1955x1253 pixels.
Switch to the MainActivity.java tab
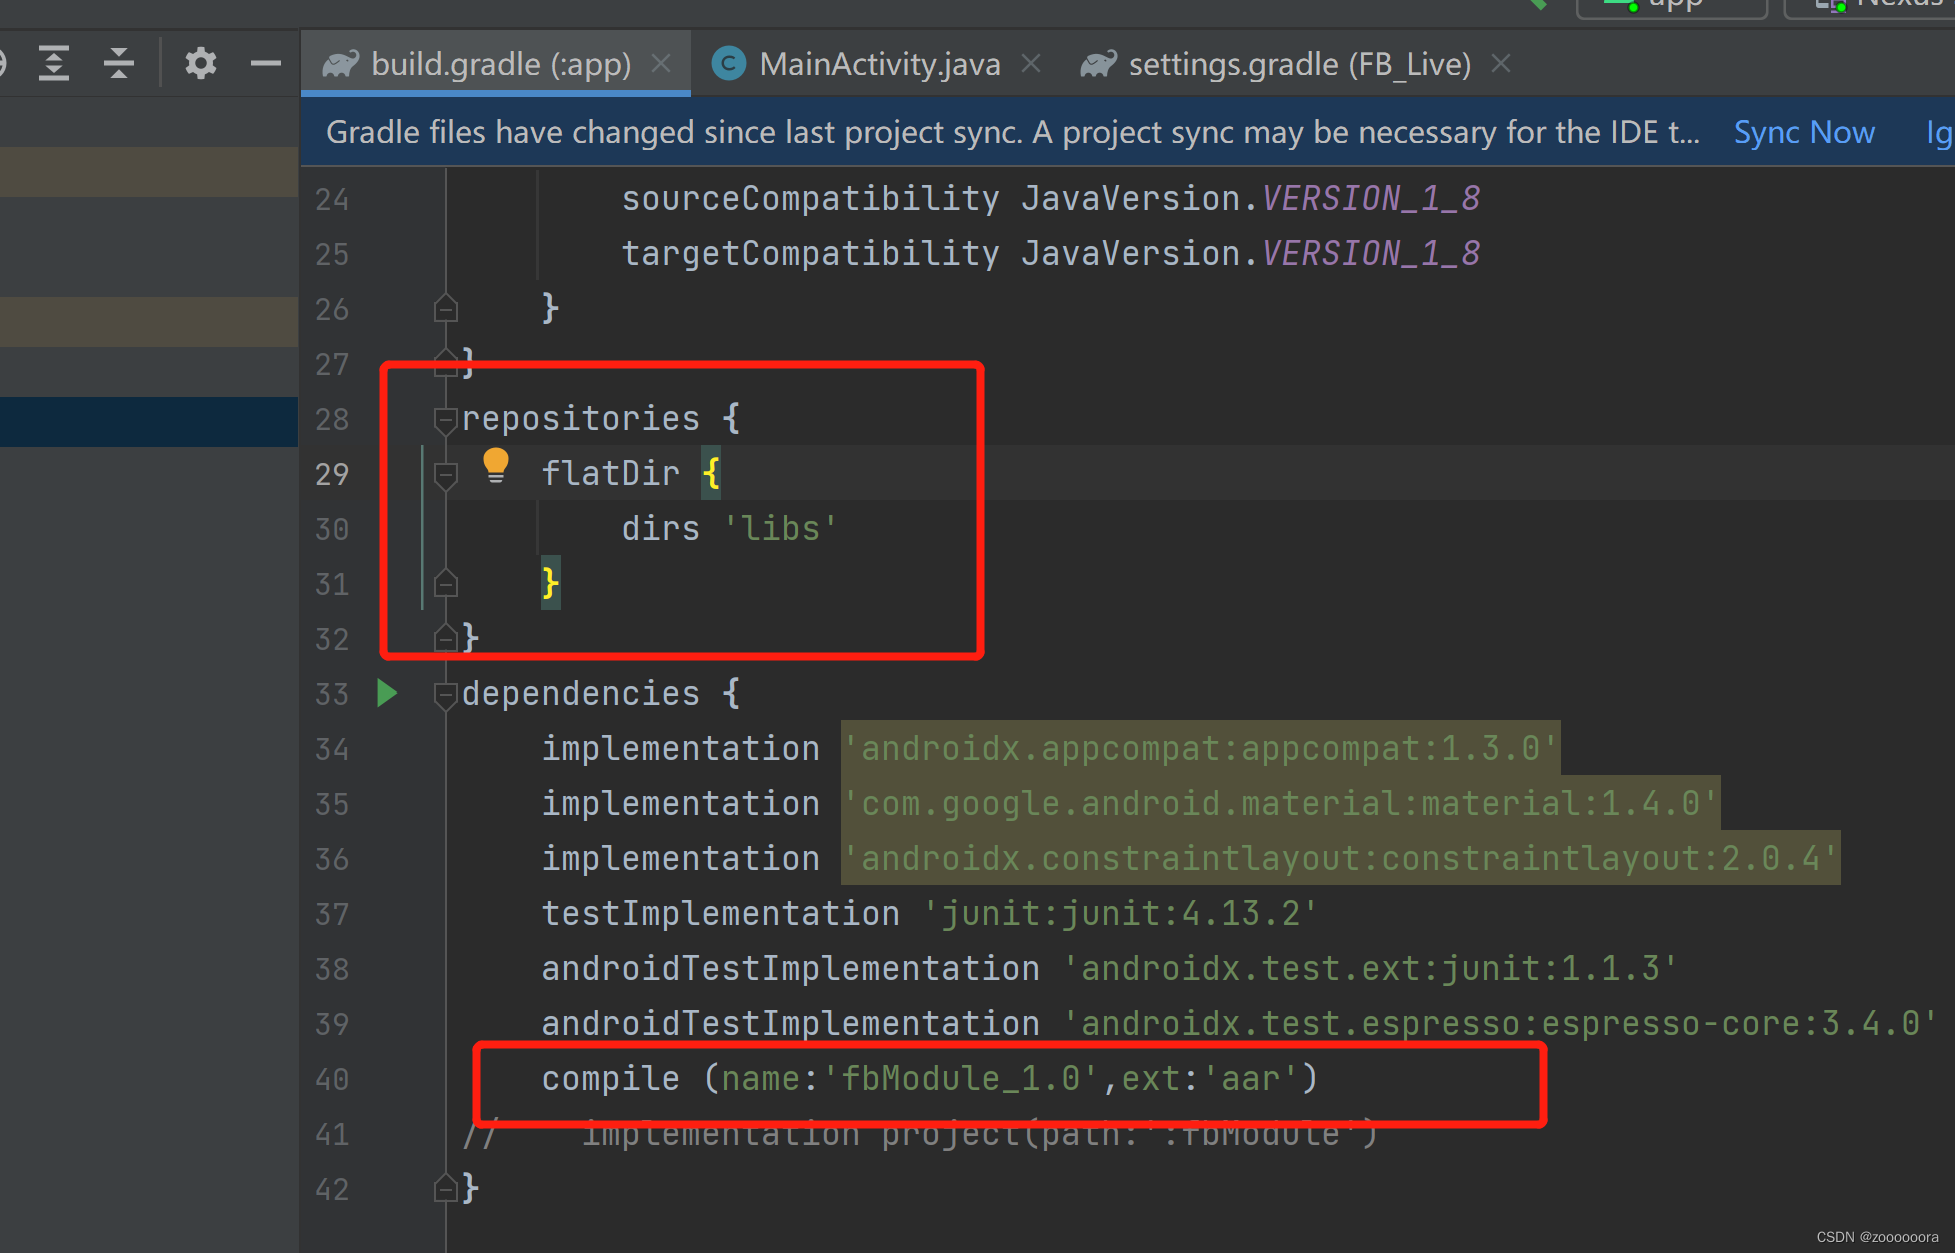(x=879, y=64)
